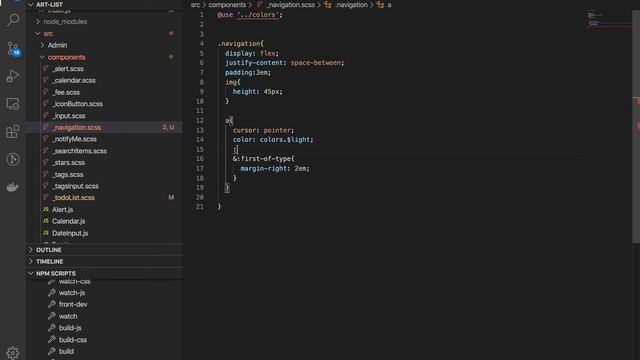
Task: Click the 'a' breadcrumb symbol
Action: [389, 5]
